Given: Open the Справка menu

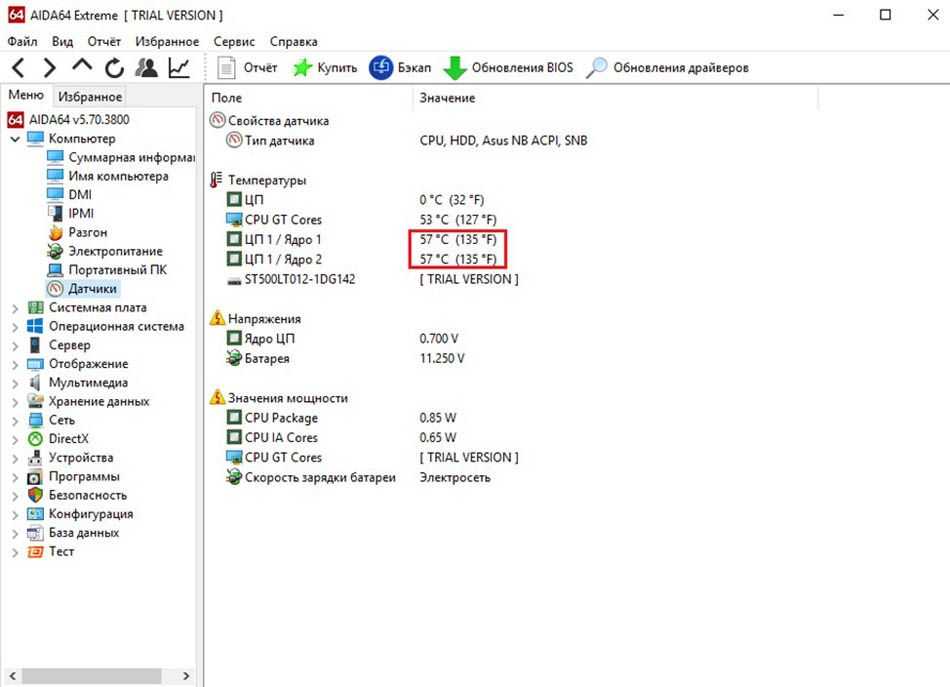Looking at the screenshot, I should coord(294,41).
